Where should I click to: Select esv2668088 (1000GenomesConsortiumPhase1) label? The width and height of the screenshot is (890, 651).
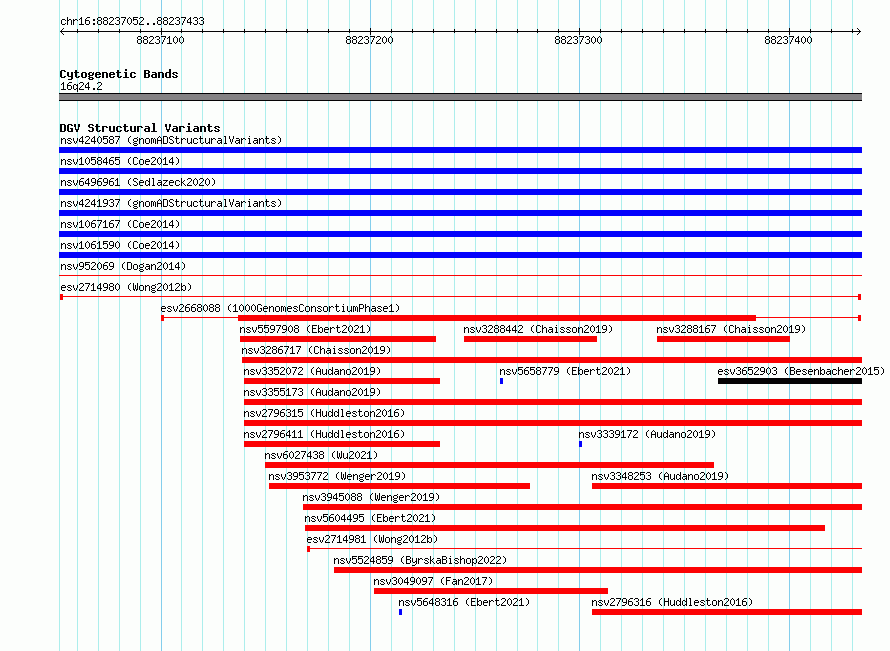(x=280, y=308)
